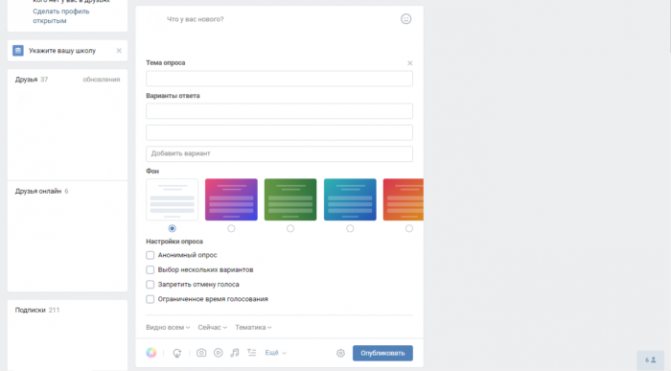Image resolution: width=671 pixels, height=371 pixels.
Task: Click the обновления link in Друзья
Action: (101, 80)
